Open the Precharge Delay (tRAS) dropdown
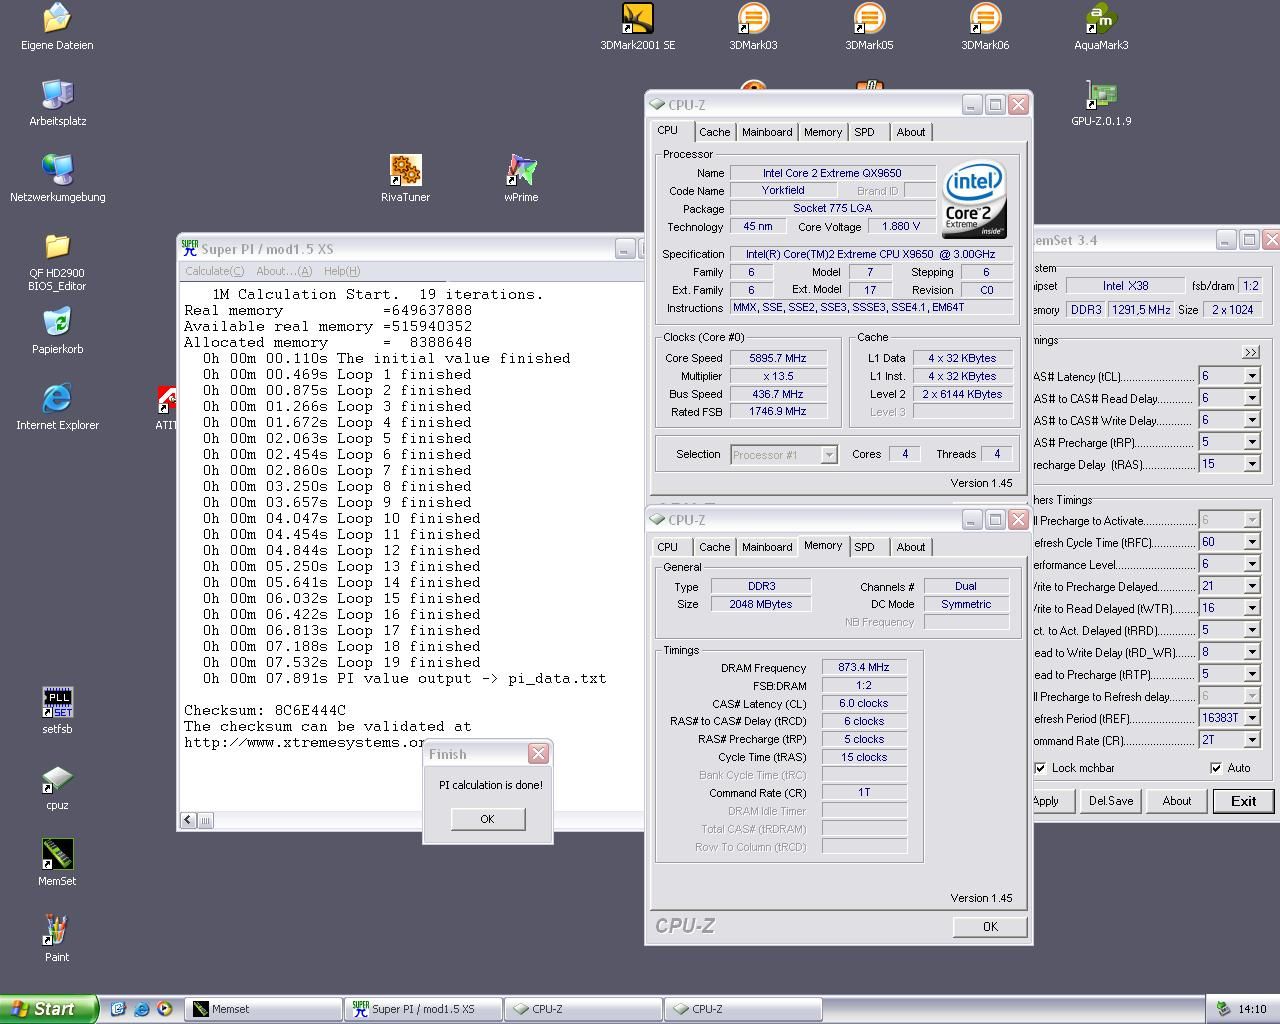 click(x=1251, y=464)
